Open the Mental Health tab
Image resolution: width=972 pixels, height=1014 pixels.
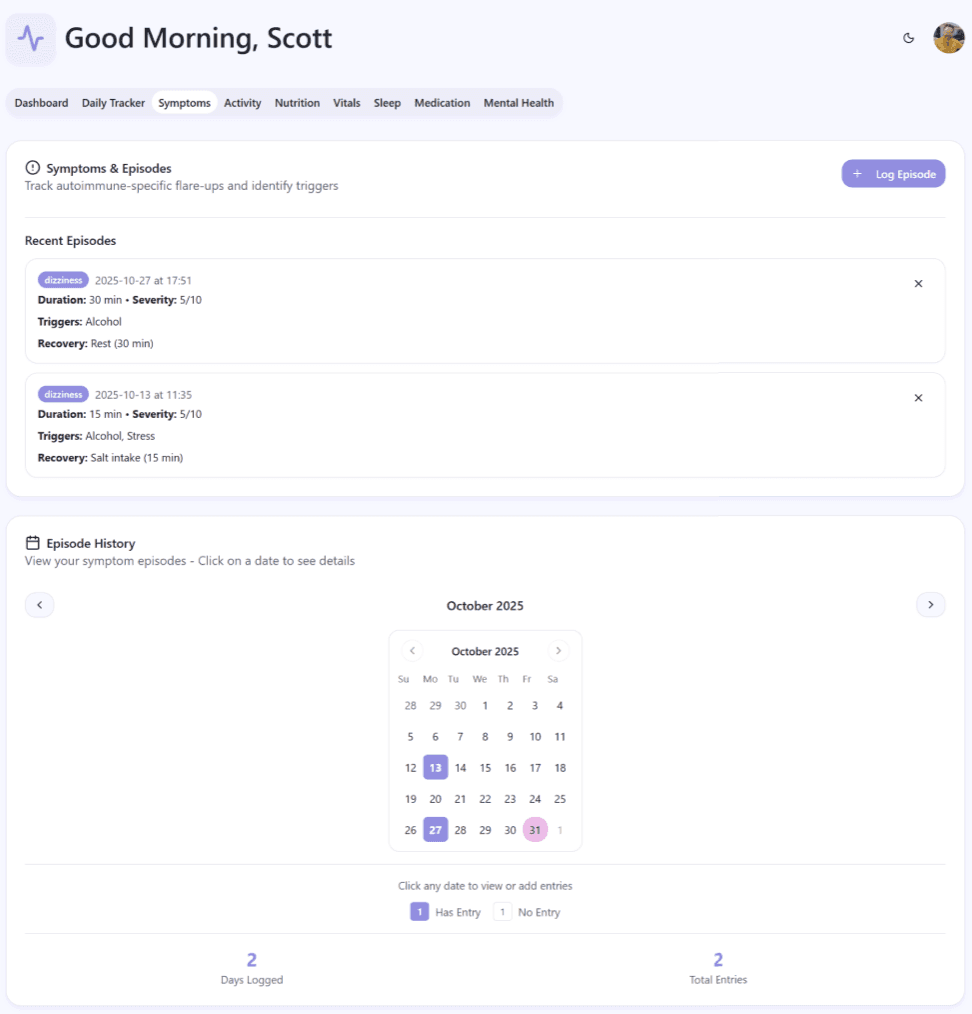[x=519, y=103]
